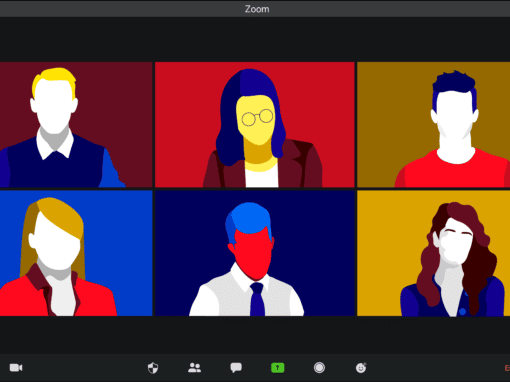Viewport: 510px width, 382px height.
Task: Click the red End button at toolbar edge
Action: tap(507, 368)
